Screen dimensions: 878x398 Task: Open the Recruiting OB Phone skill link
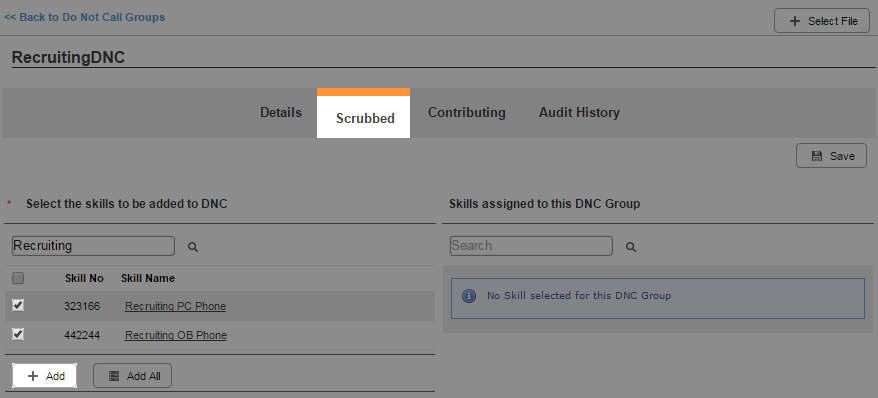[176, 335]
